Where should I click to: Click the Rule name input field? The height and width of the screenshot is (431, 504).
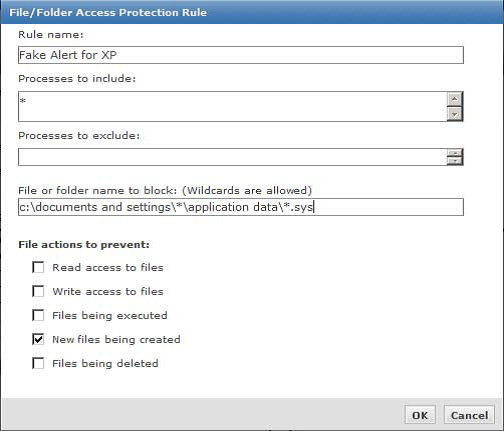pos(241,55)
